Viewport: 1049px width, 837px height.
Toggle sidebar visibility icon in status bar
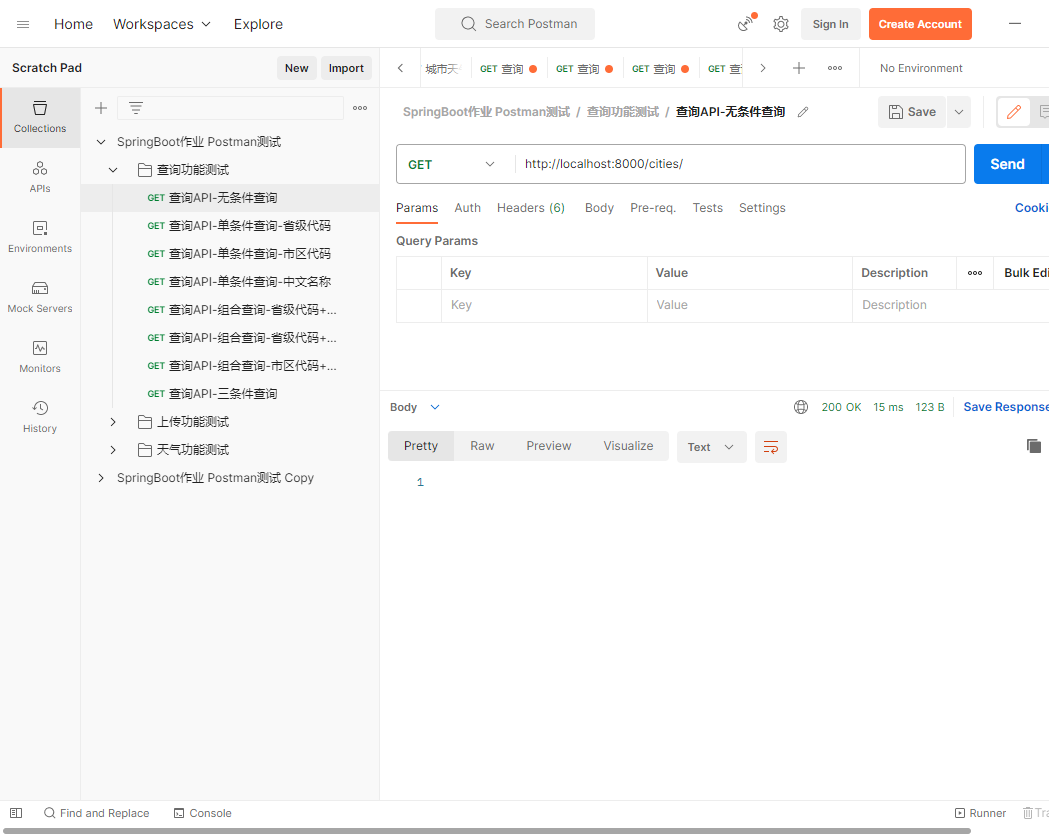tap(16, 813)
